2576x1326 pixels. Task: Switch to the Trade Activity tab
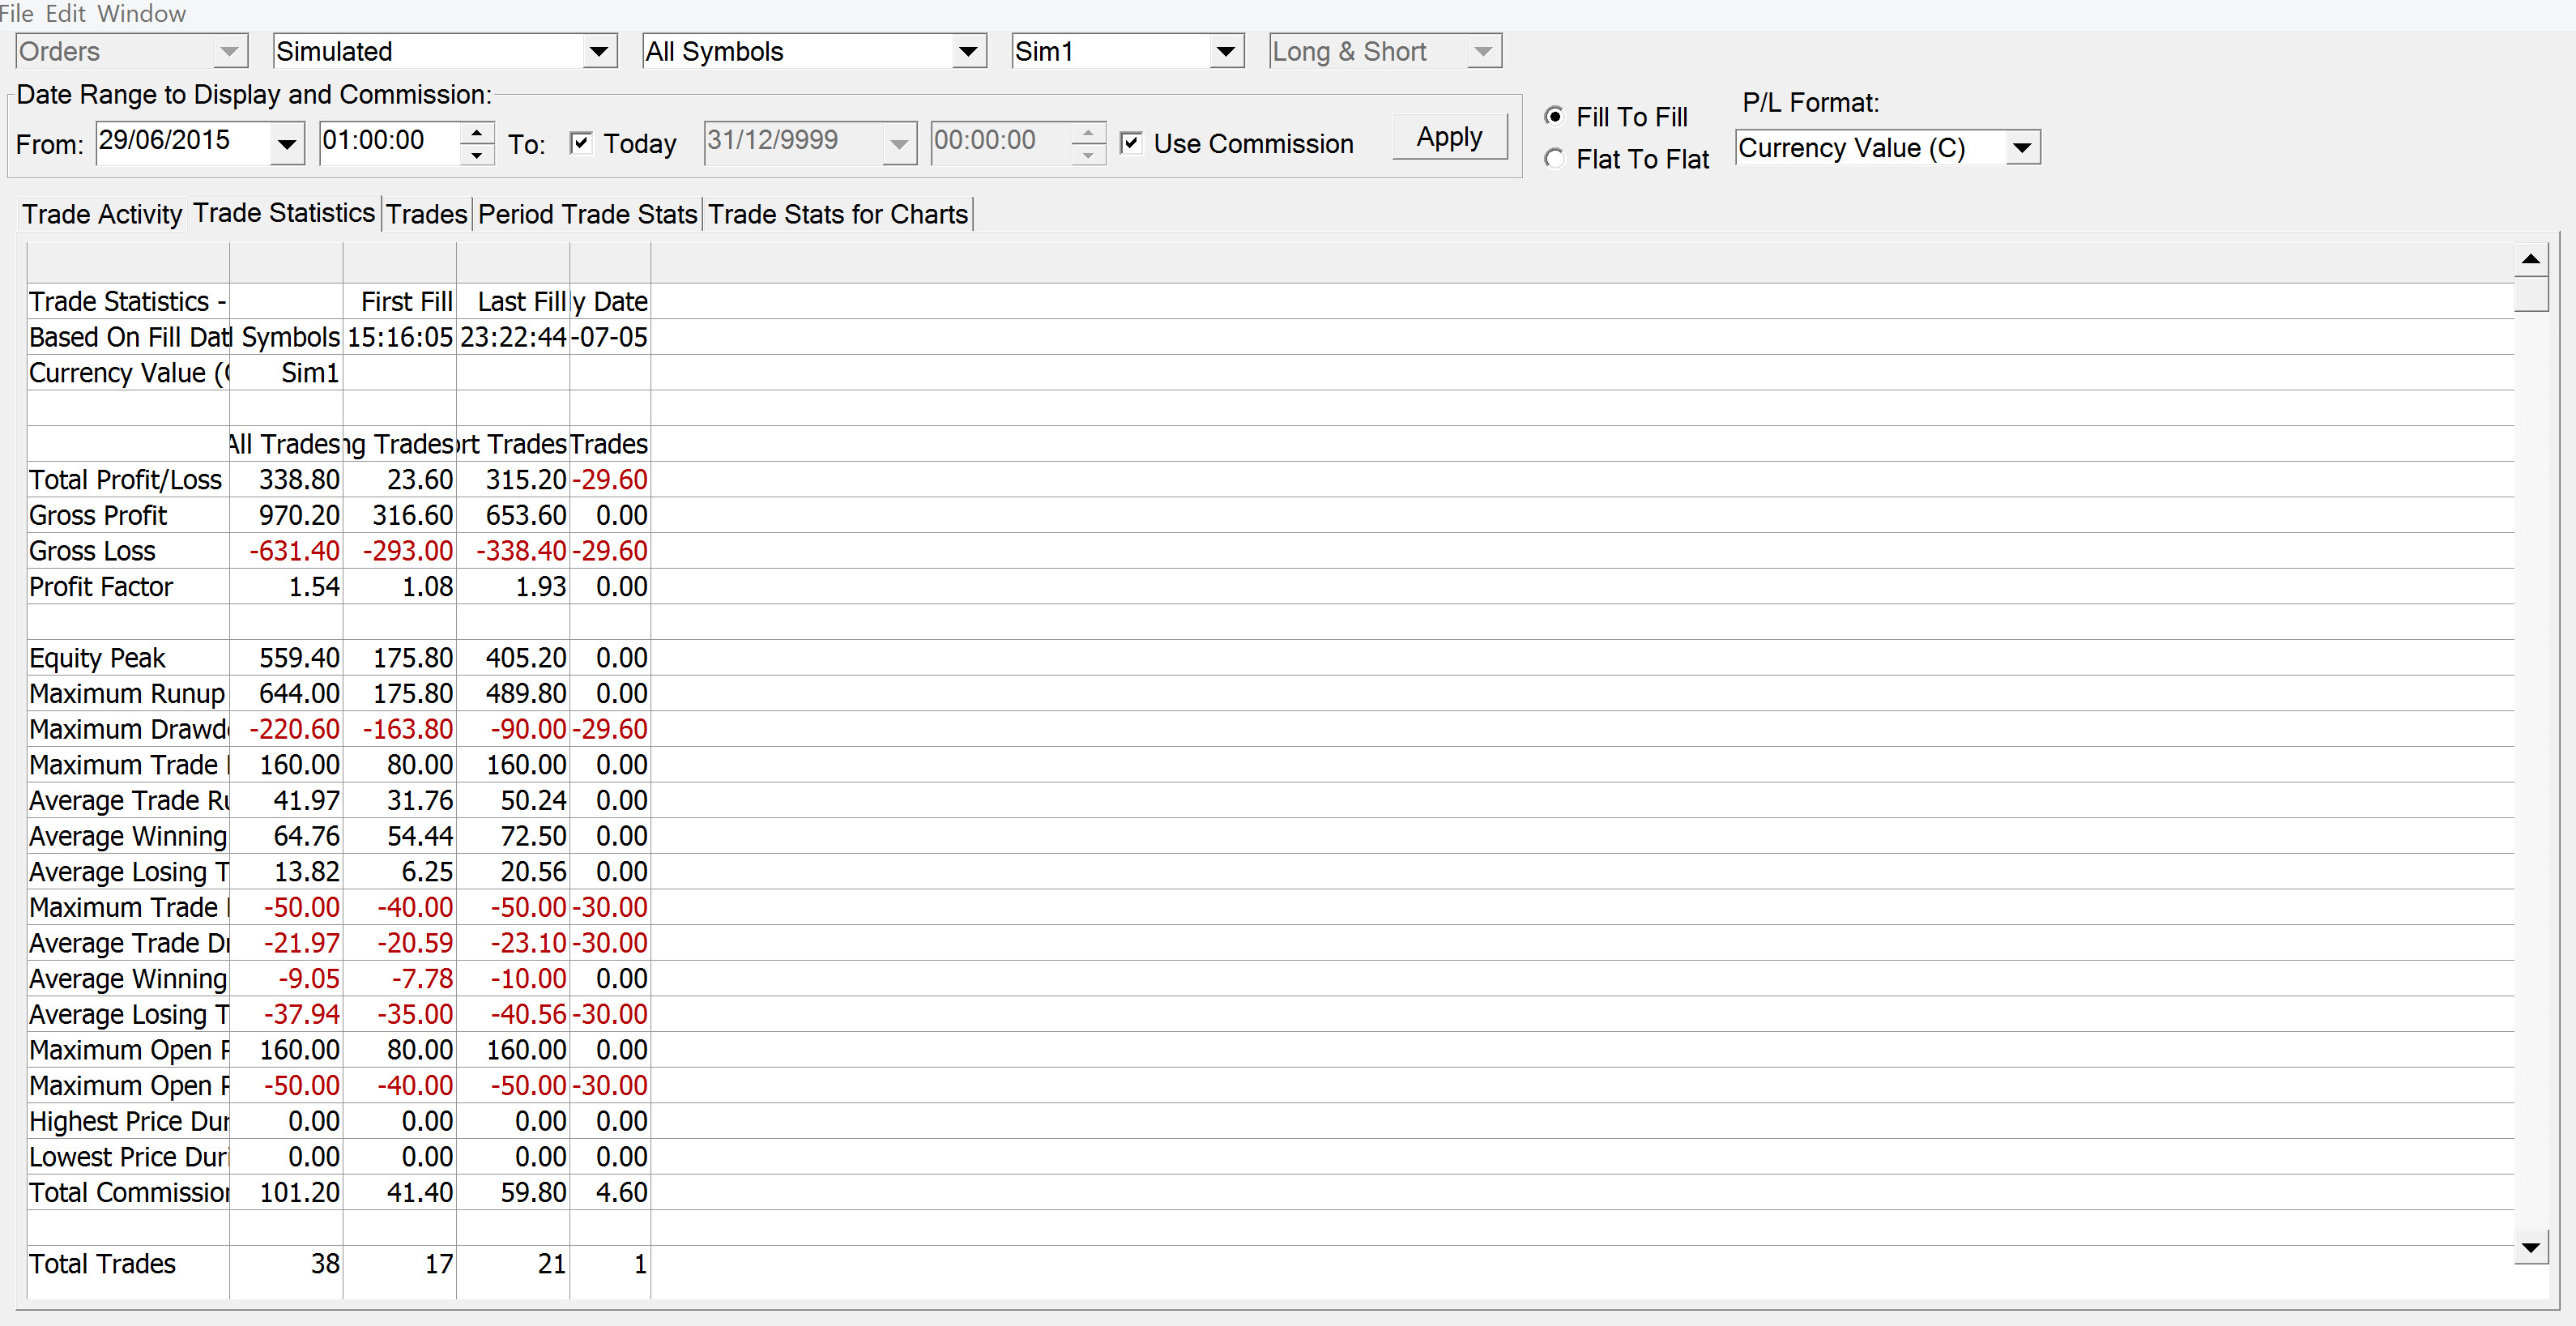click(x=102, y=214)
